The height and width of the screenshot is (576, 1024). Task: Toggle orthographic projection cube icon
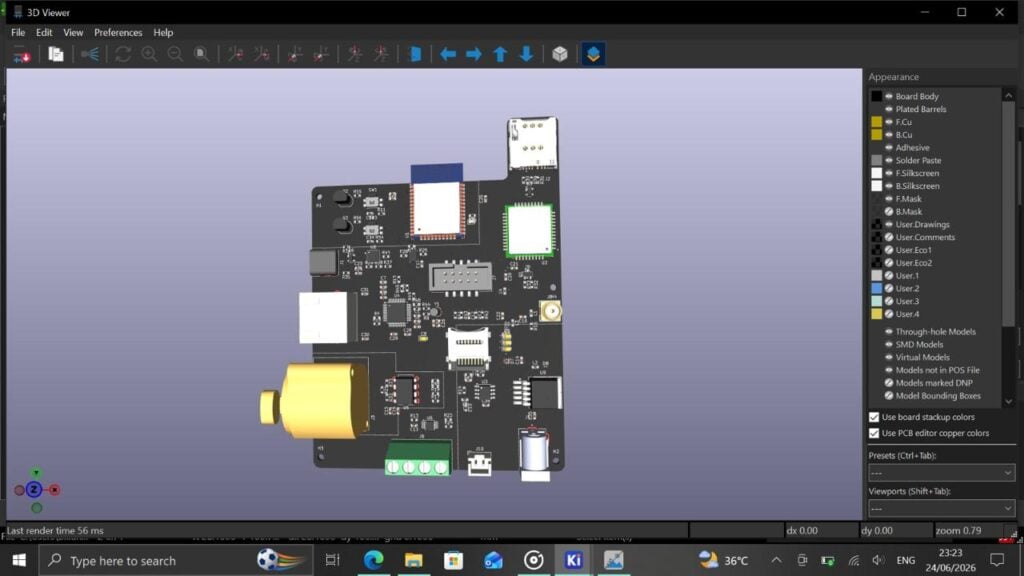(x=560, y=54)
